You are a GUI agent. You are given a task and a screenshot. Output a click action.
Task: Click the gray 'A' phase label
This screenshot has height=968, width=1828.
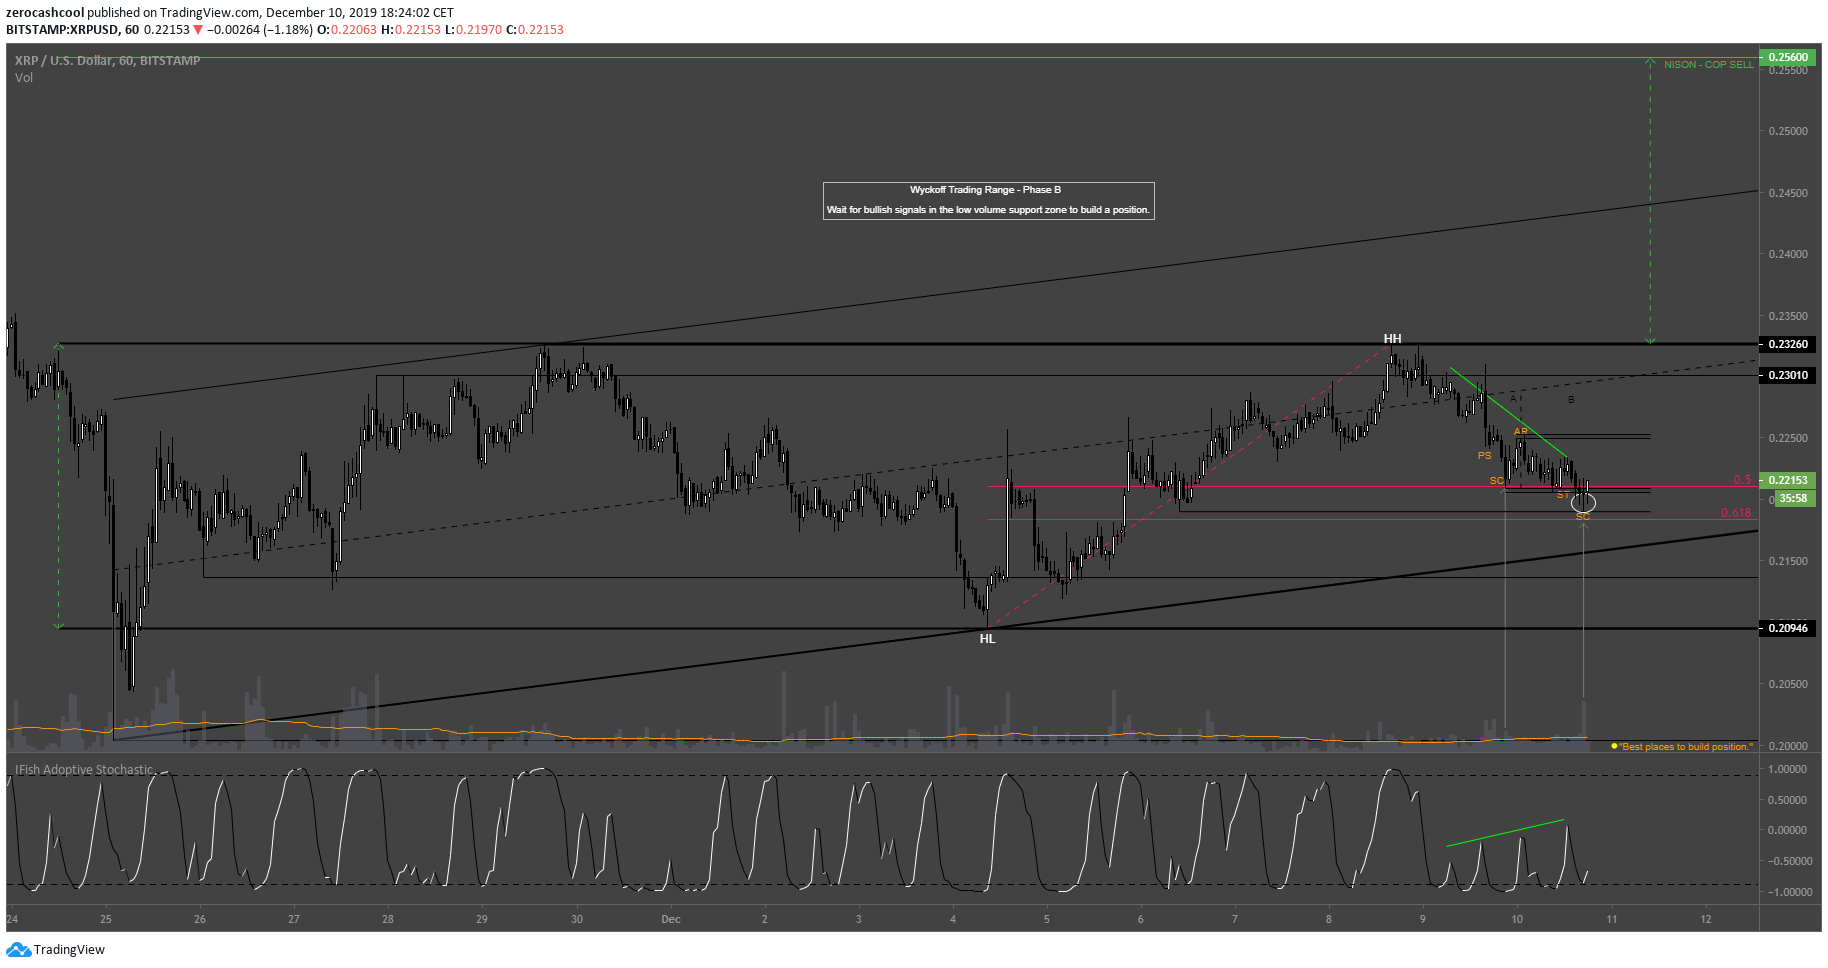(x=1513, y=398)
